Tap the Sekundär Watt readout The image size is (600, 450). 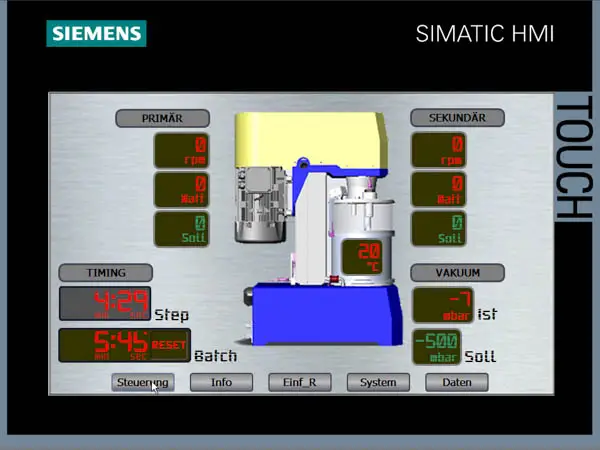click(x=438, y=189)
